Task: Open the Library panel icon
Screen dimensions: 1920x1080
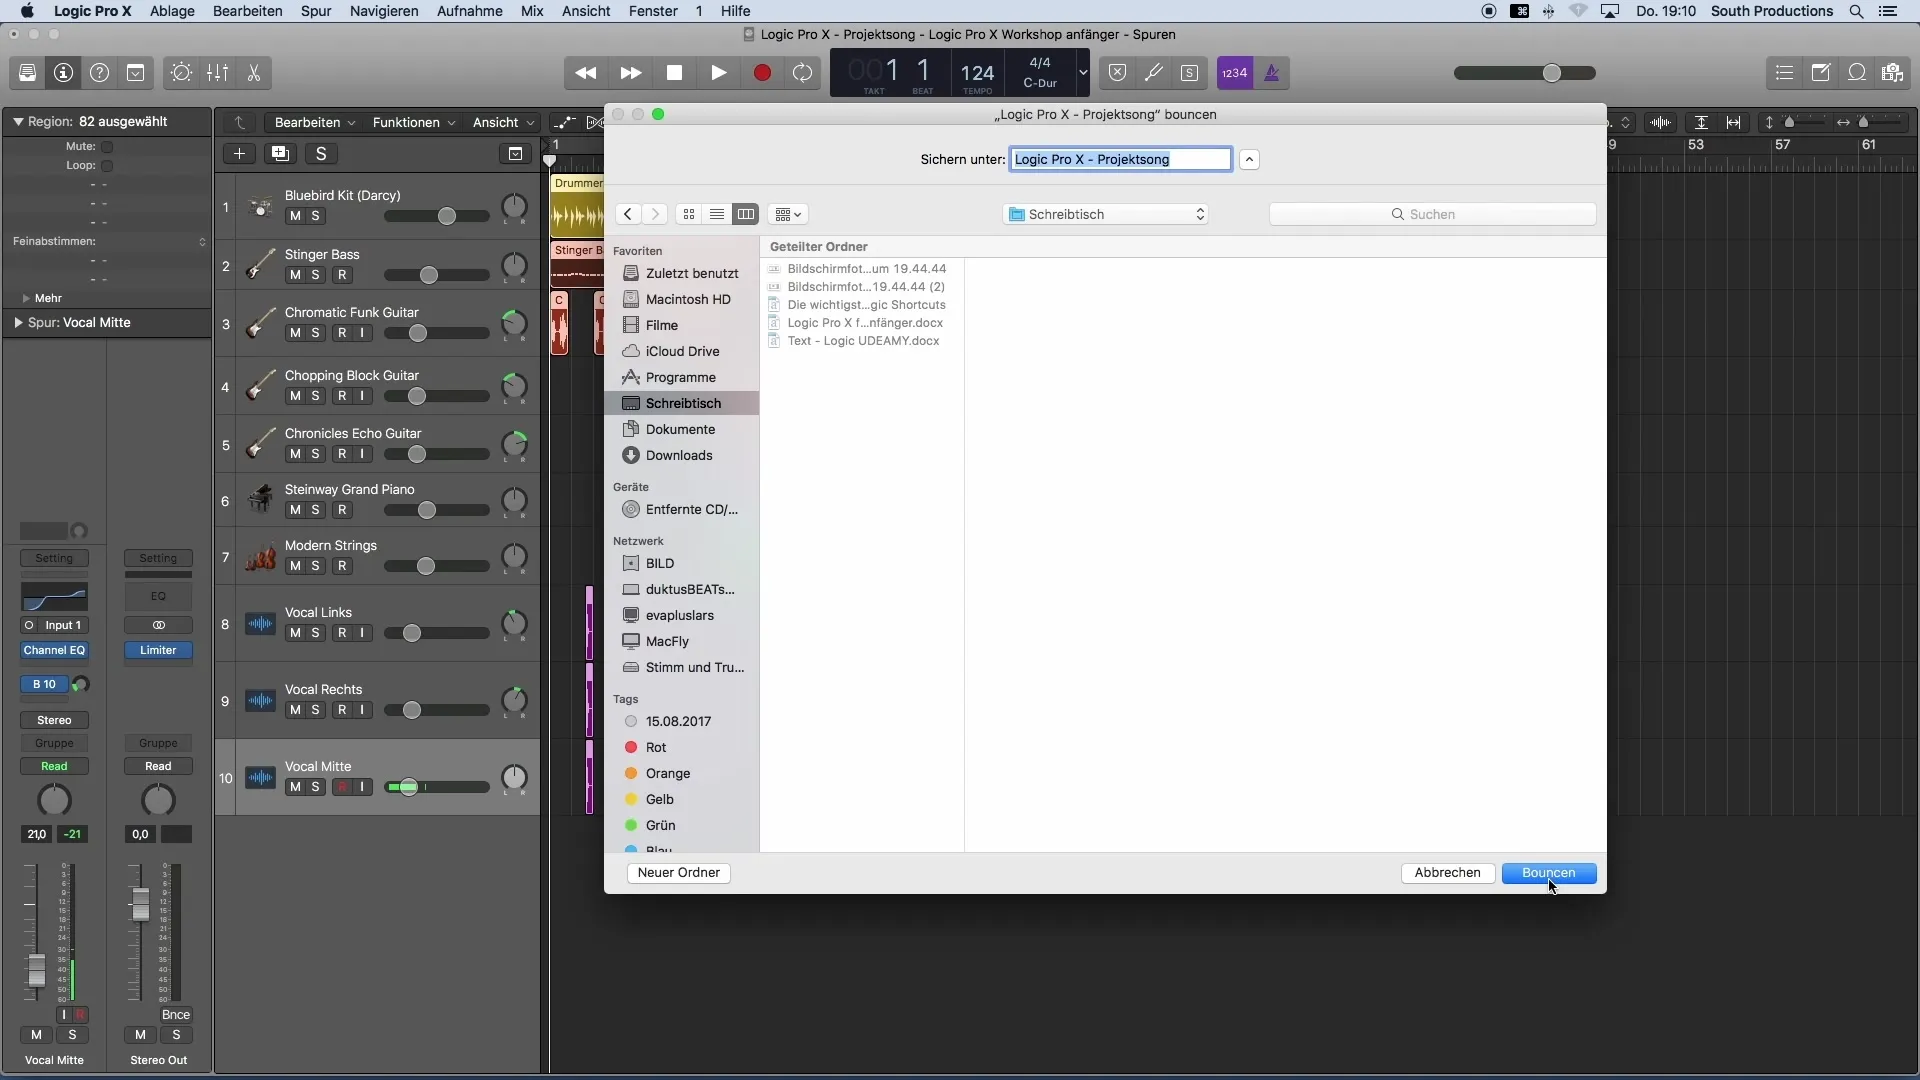Action: pyautogui.click(x=27, y=73)
